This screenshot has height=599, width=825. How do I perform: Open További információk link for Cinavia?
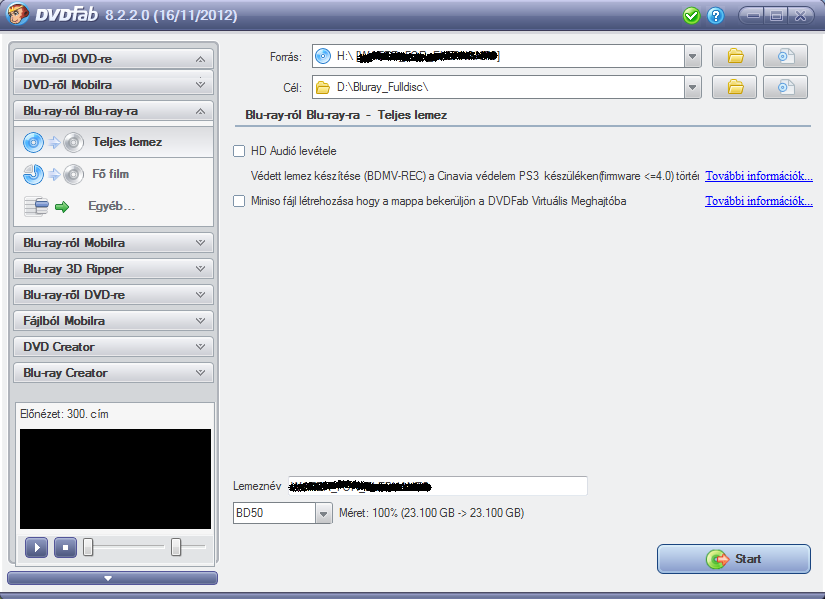click(759, 176)
